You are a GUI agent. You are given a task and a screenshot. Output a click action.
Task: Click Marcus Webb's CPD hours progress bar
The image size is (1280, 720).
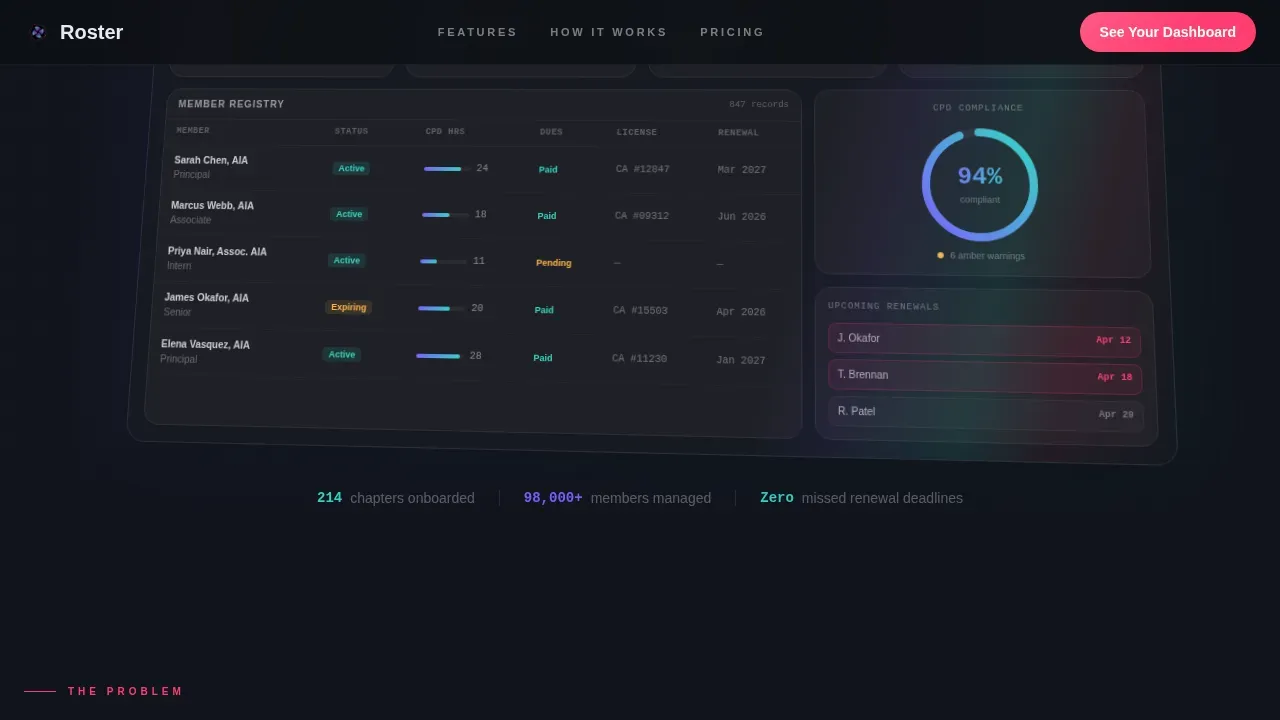pos(445,215)
